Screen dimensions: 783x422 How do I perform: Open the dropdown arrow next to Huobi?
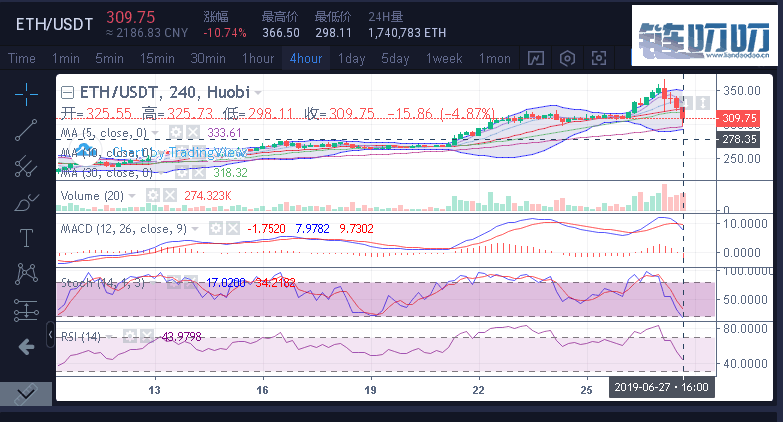click(258, 93)
